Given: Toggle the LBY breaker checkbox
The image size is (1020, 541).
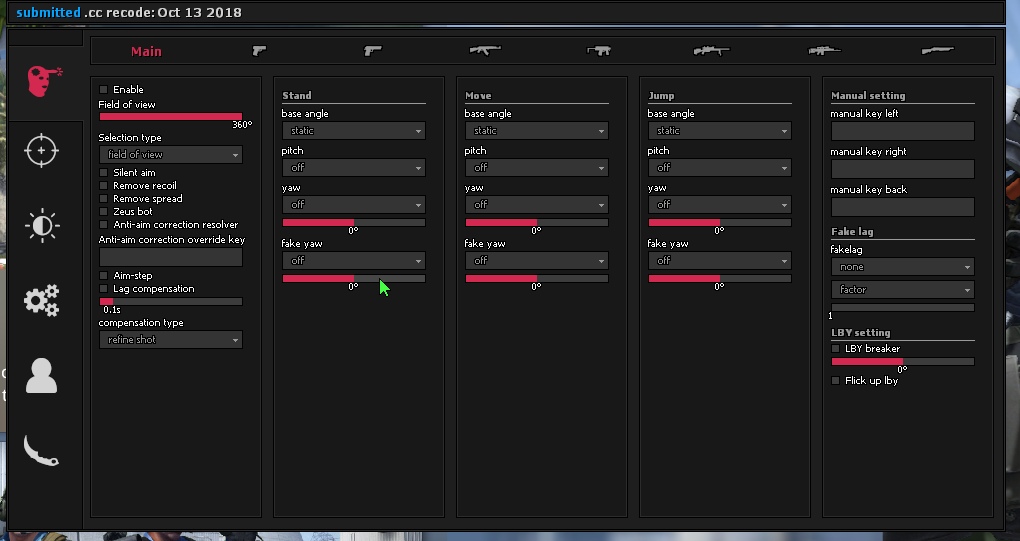Looking at the screenshot, I should coord(836,349).
